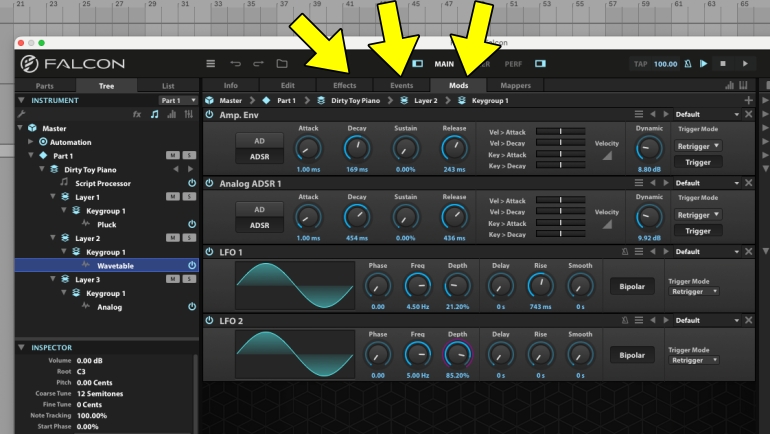Click the LFO 2 Depth knob
Image resolution: width=770 pixels, height=434 pixels.
point(458,354)
